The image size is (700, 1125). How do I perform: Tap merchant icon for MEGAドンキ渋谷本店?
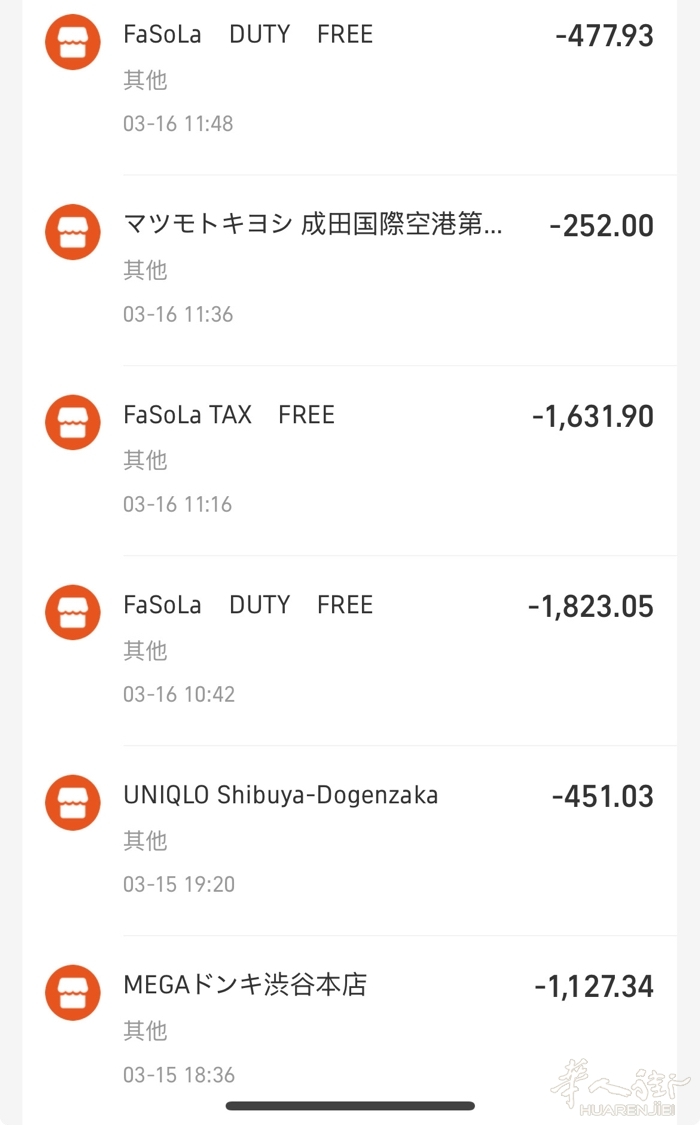tap(73, 992)
